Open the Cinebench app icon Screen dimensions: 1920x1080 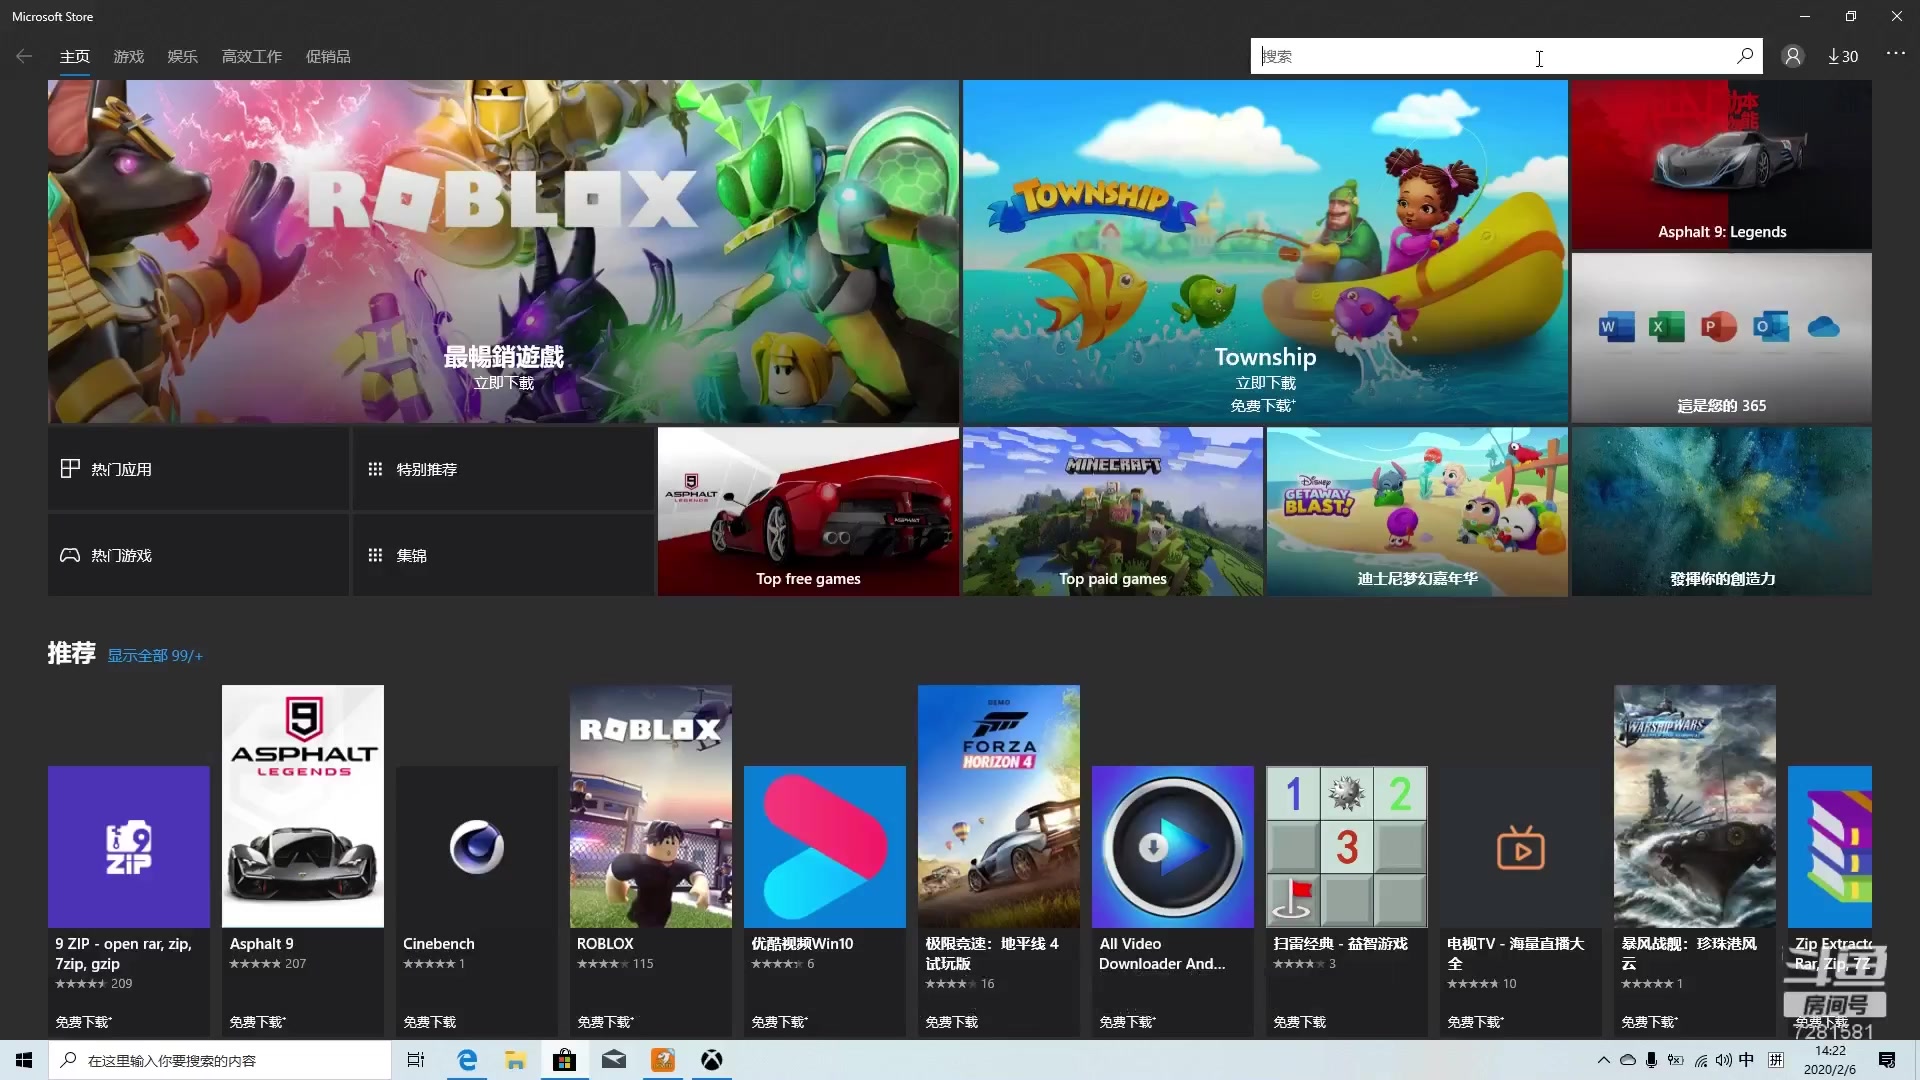coord(476,847)
